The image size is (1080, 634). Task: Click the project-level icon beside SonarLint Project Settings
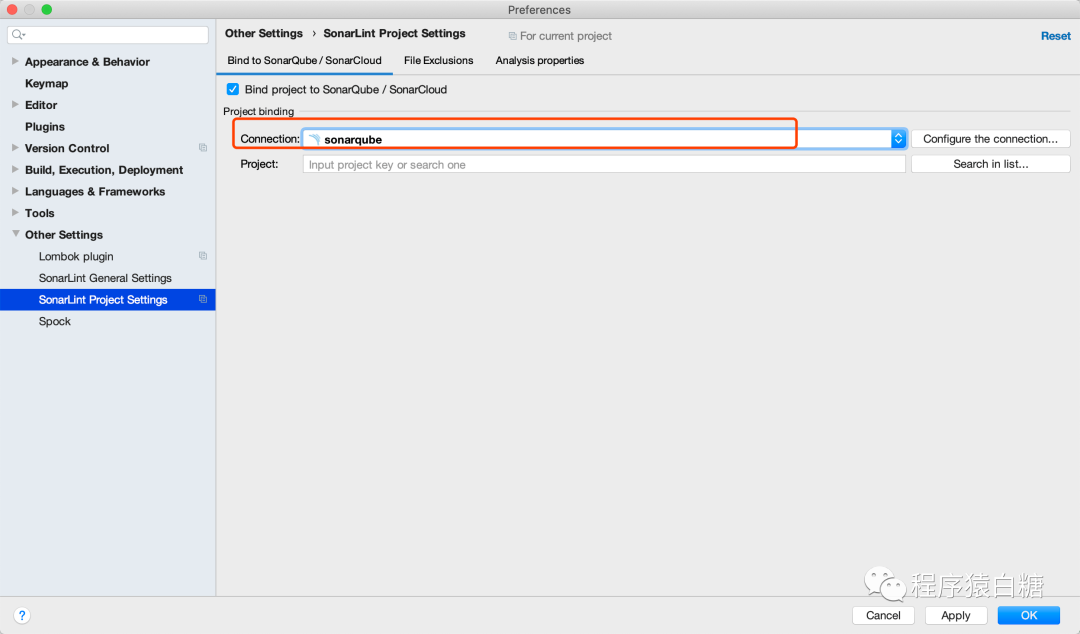(x=203, y=299)
